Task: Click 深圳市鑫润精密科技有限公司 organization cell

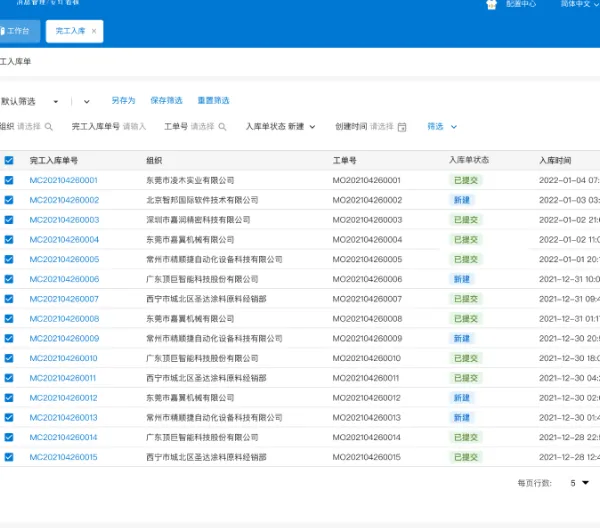Action: (198, 220)
